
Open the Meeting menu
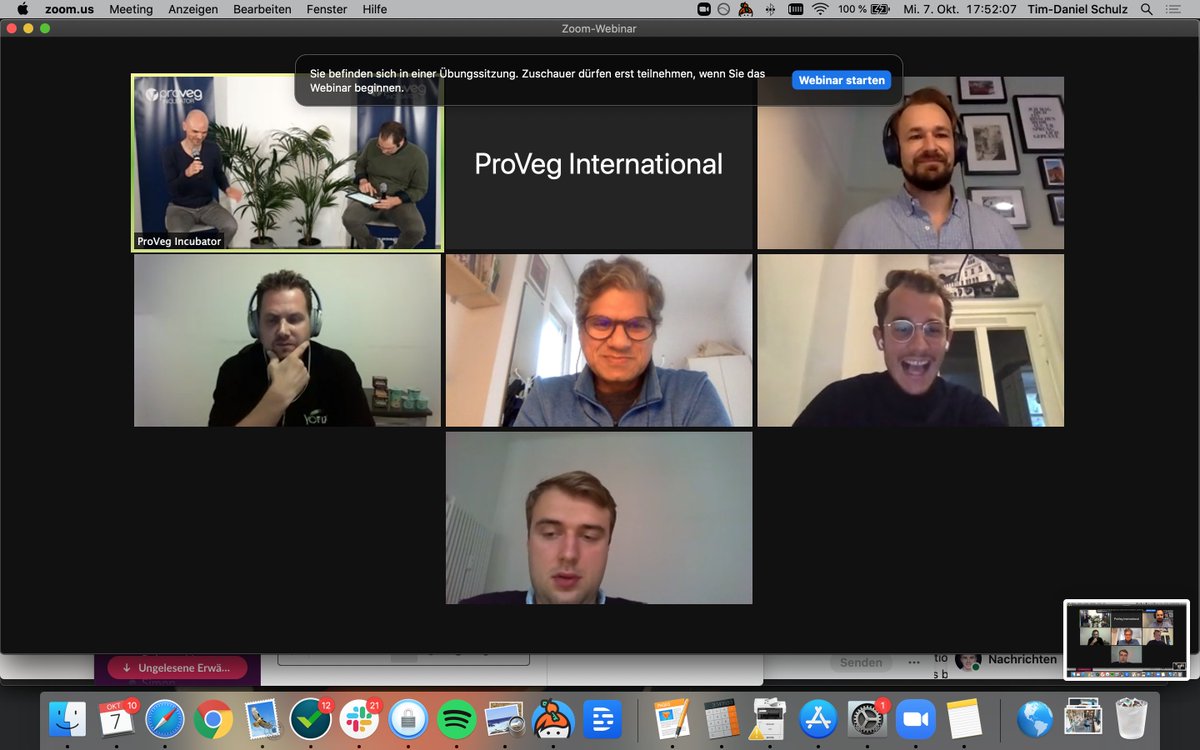[x=131, y=9]
